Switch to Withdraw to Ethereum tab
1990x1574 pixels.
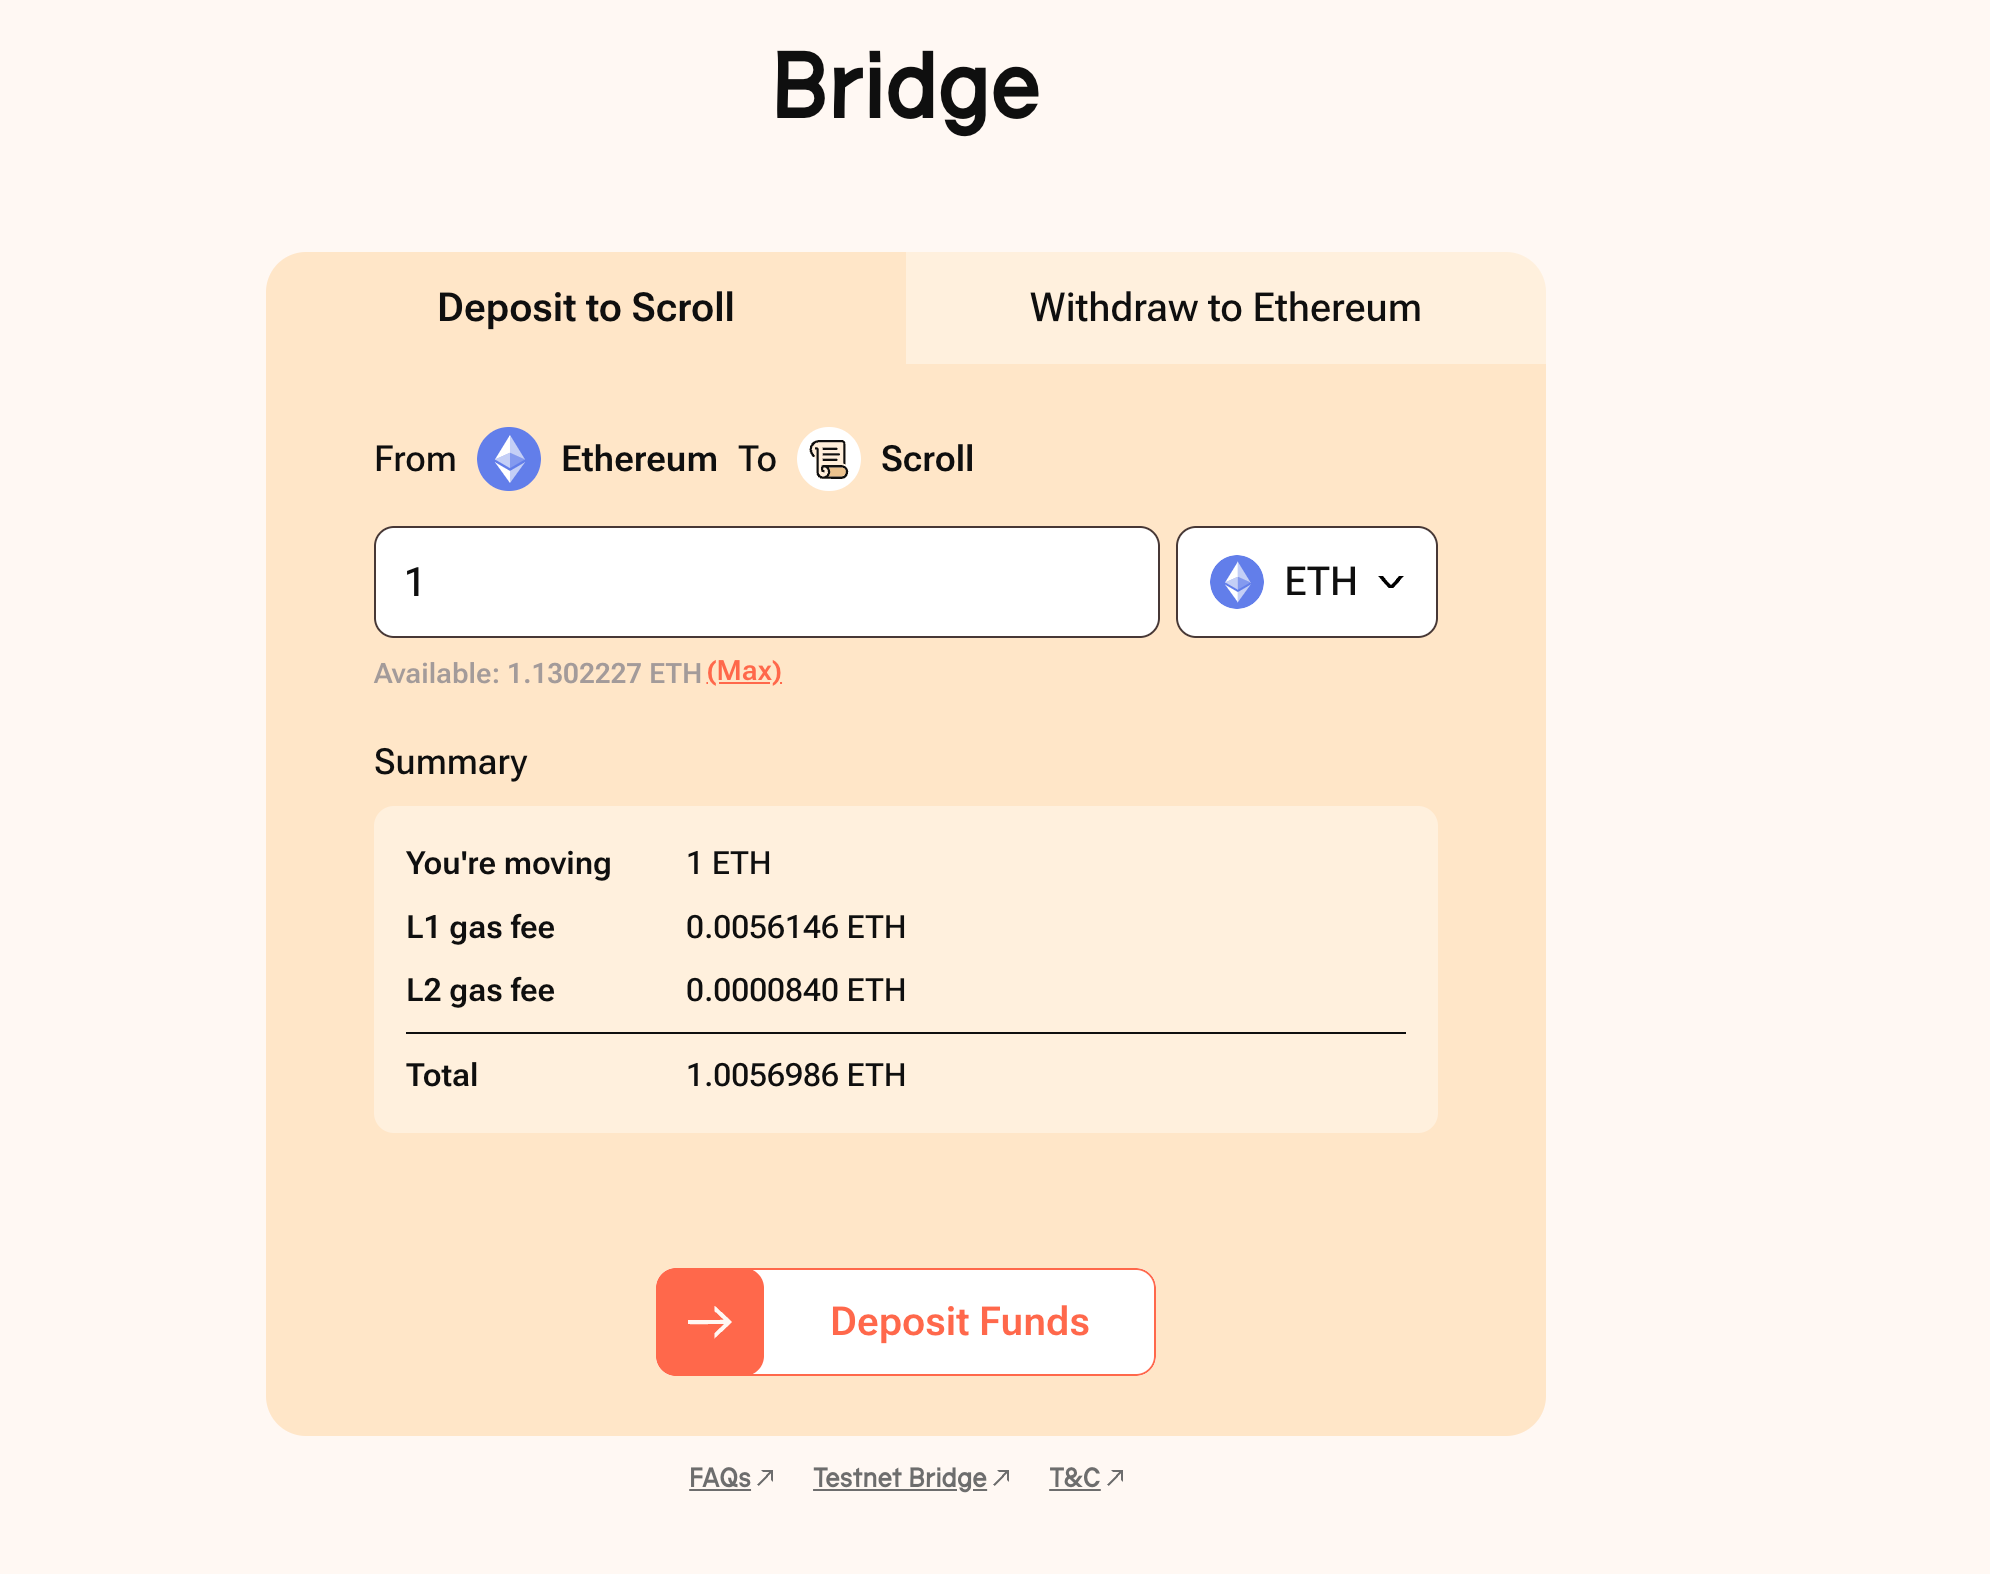[x=1226, y=308]
